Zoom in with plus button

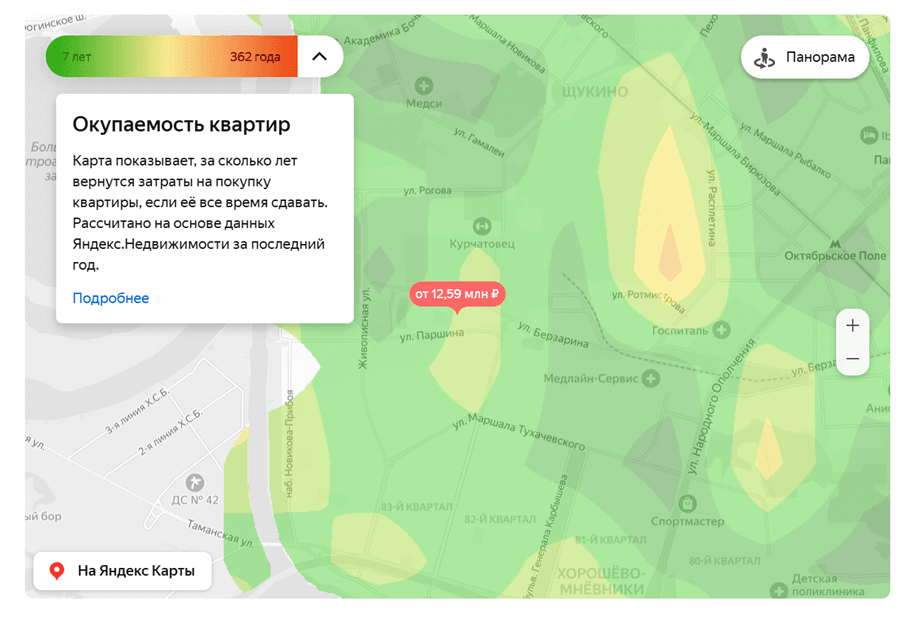pyautogui.click(x=852, y=325)
